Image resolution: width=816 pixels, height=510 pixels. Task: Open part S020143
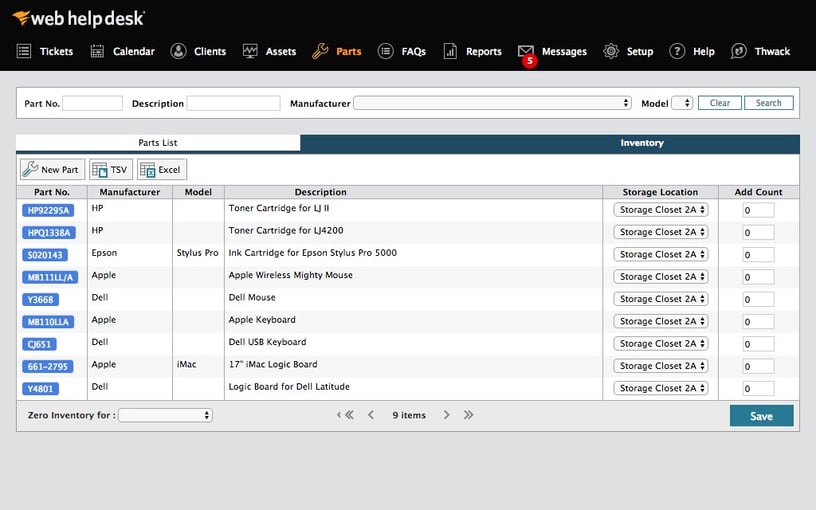pyautogui.click(x=45, y=255)
